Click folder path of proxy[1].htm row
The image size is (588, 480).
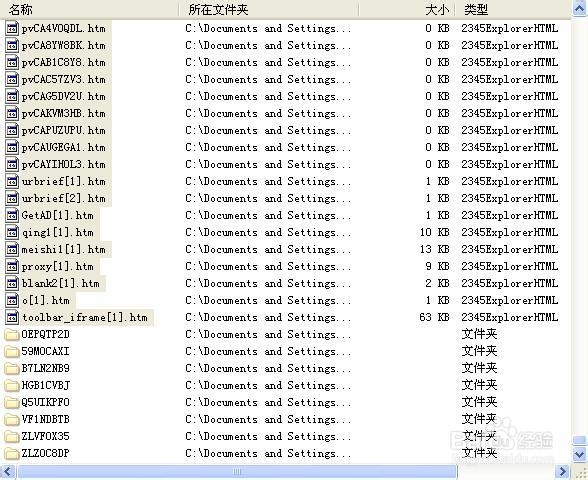coord(268,266)
